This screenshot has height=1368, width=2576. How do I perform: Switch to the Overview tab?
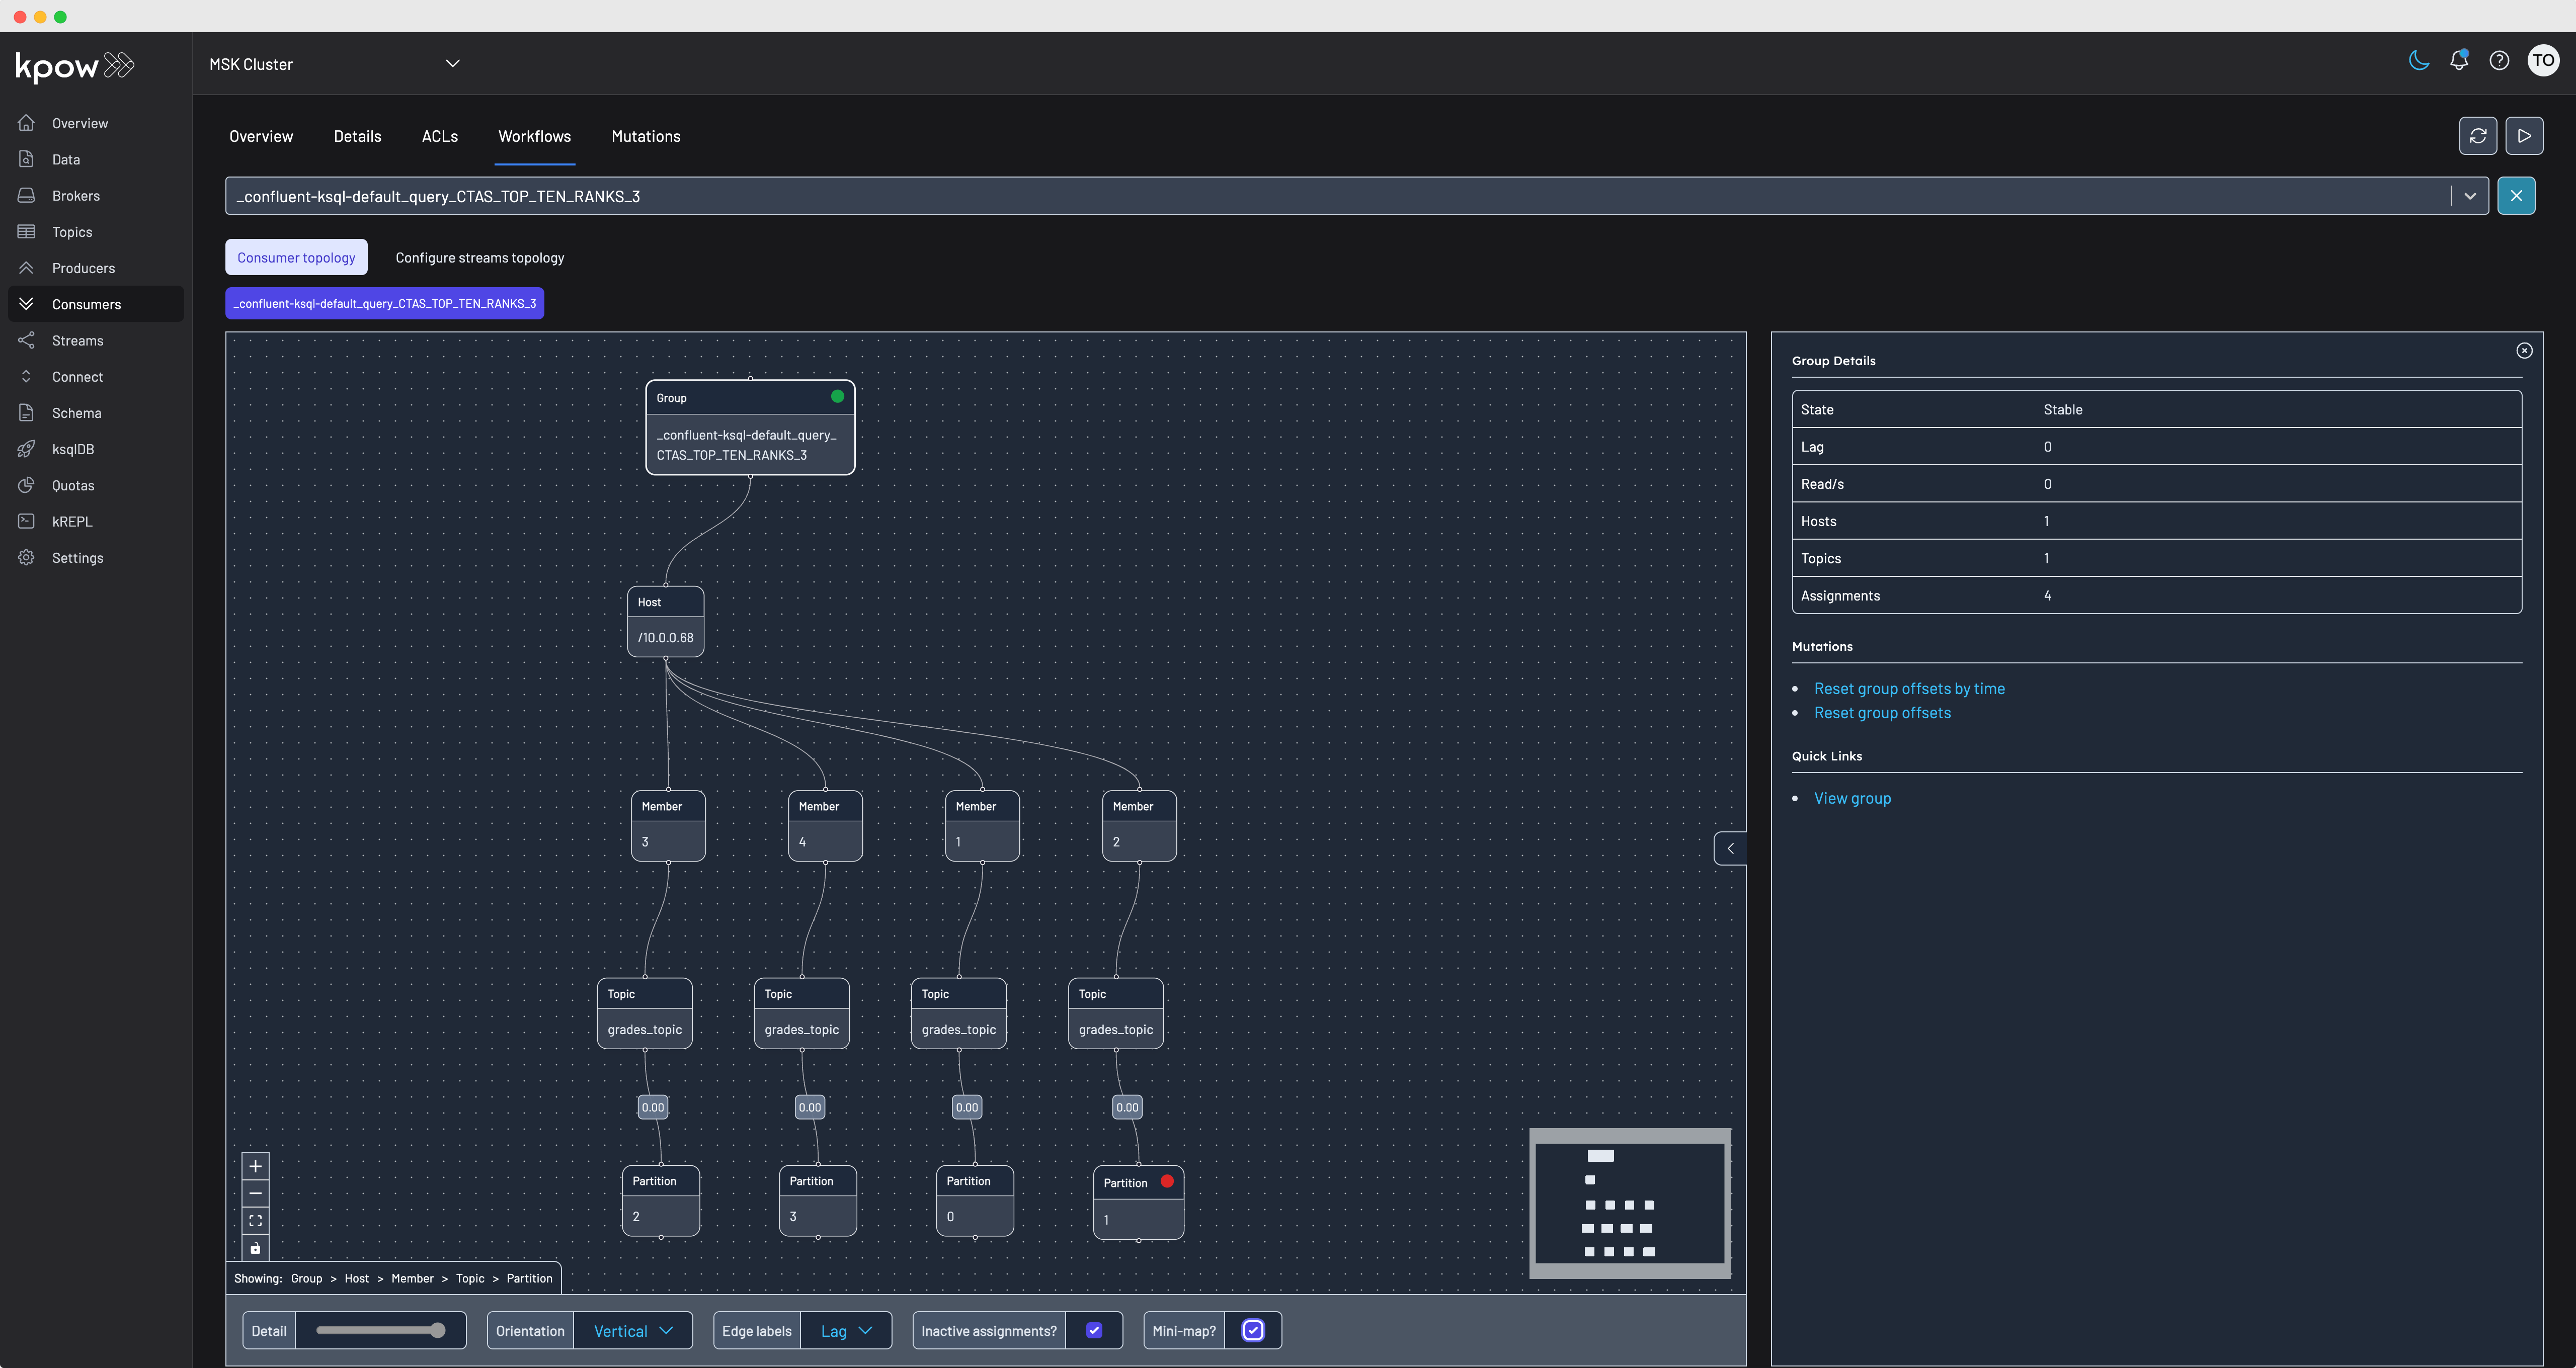coord(261,137)
